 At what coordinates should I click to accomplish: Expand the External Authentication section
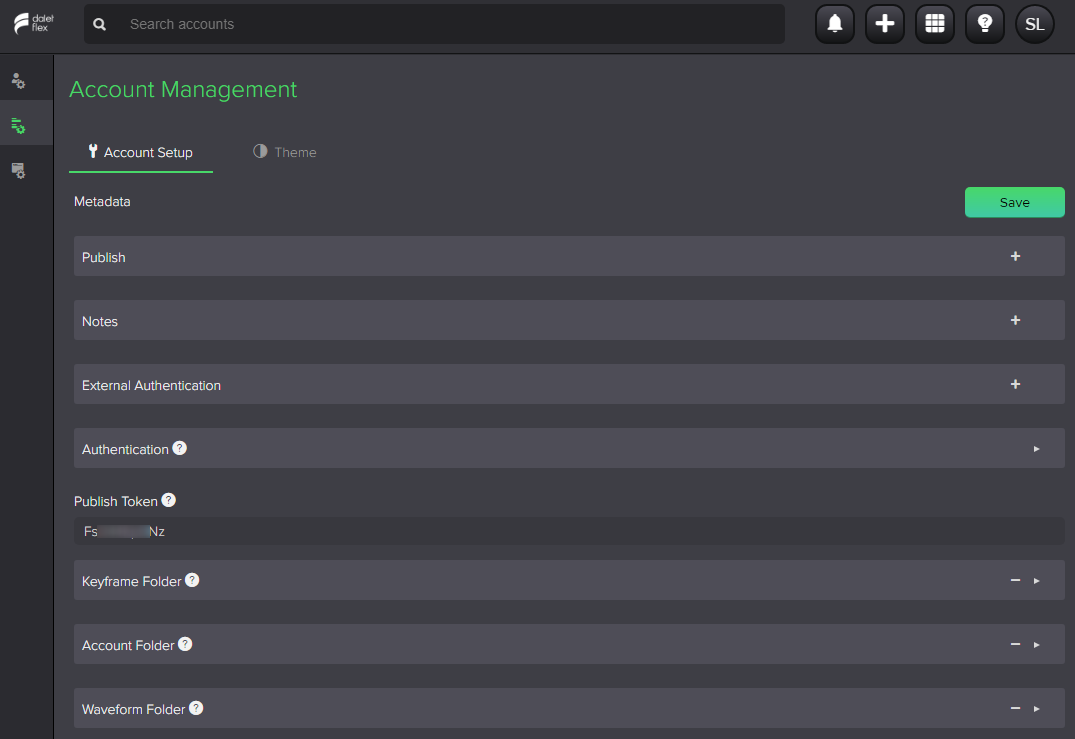click(x=1015, y=384)
